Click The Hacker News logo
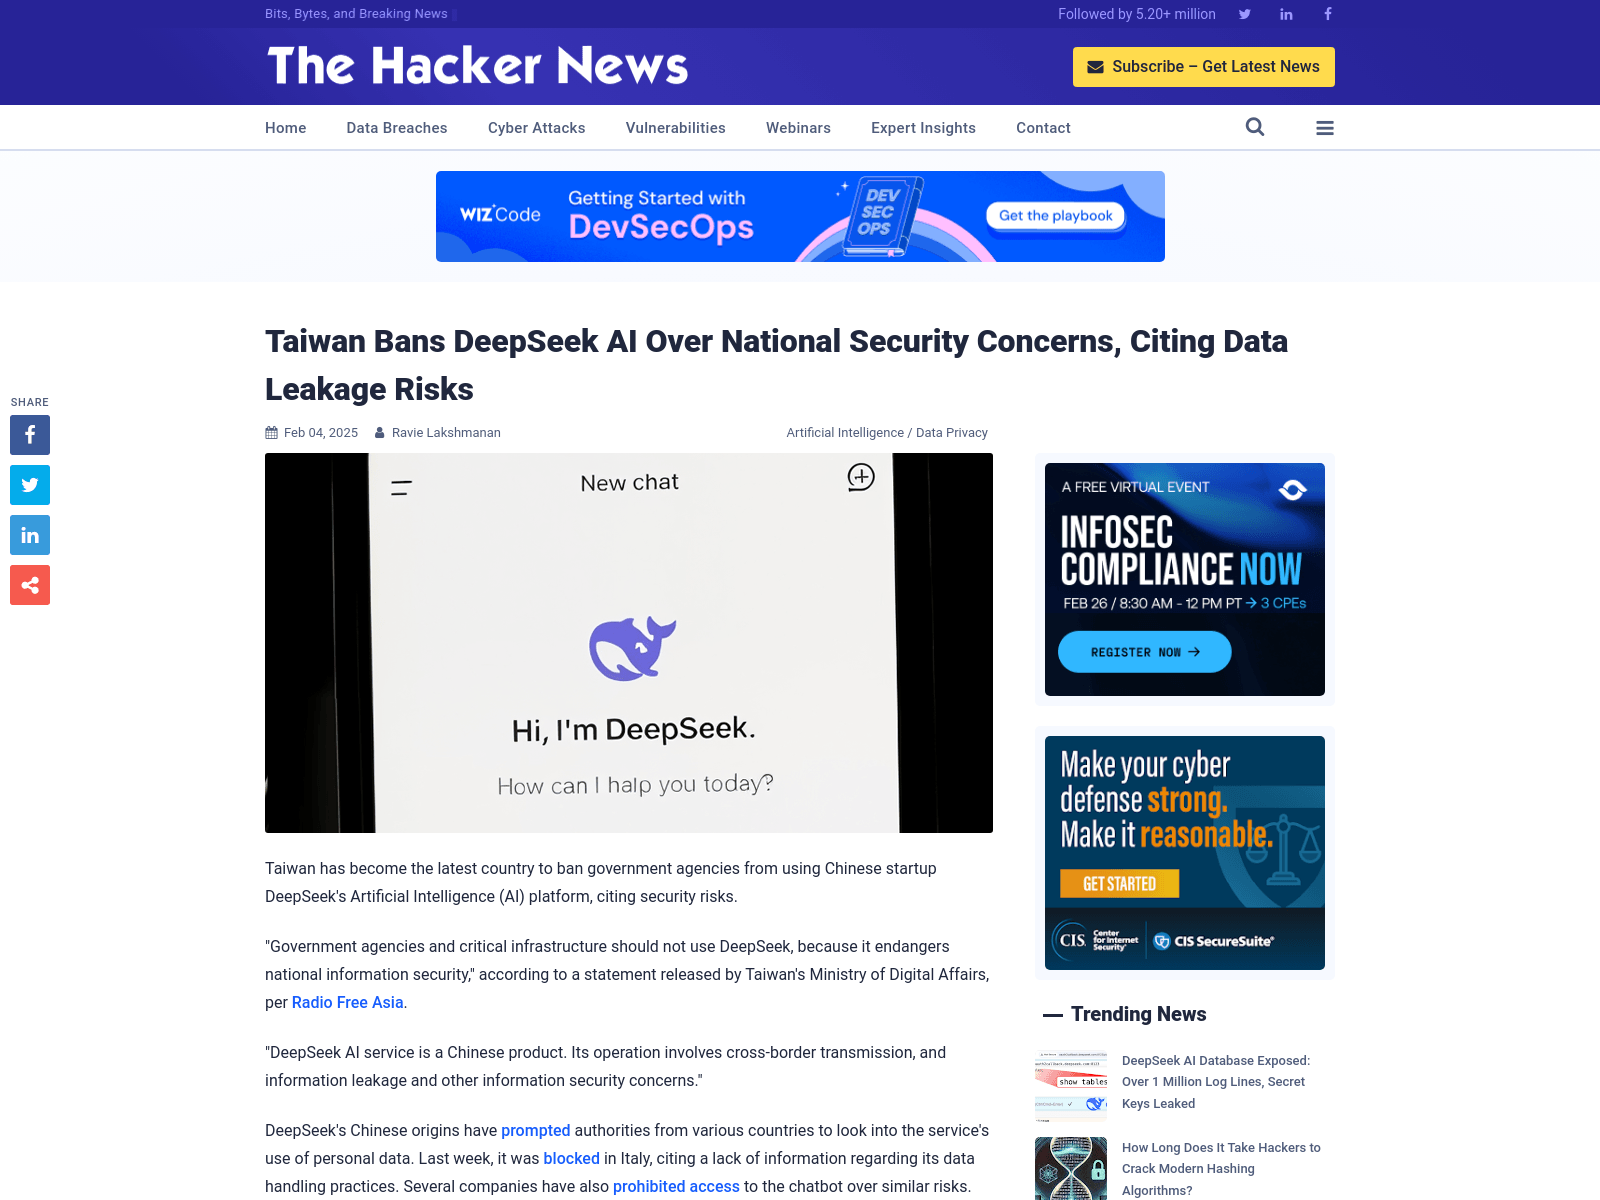 pos(477,66)
